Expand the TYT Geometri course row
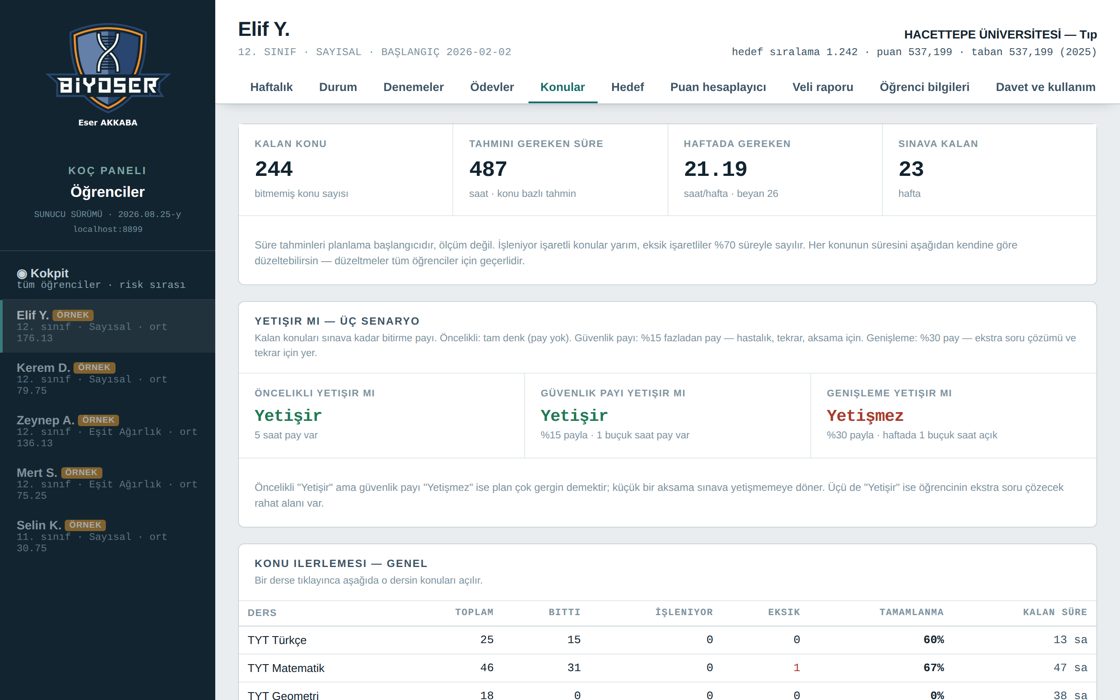1120x700 pixels. [667, 692]
